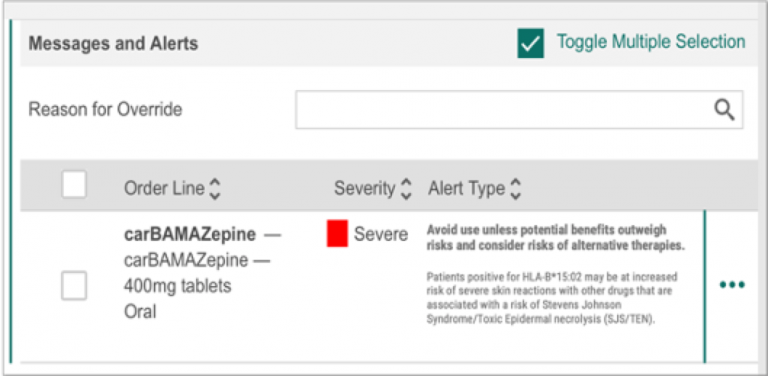Screen dimensions: 768x376
Task: Click the magnifier search icon
Action: (x=724, y=111)
